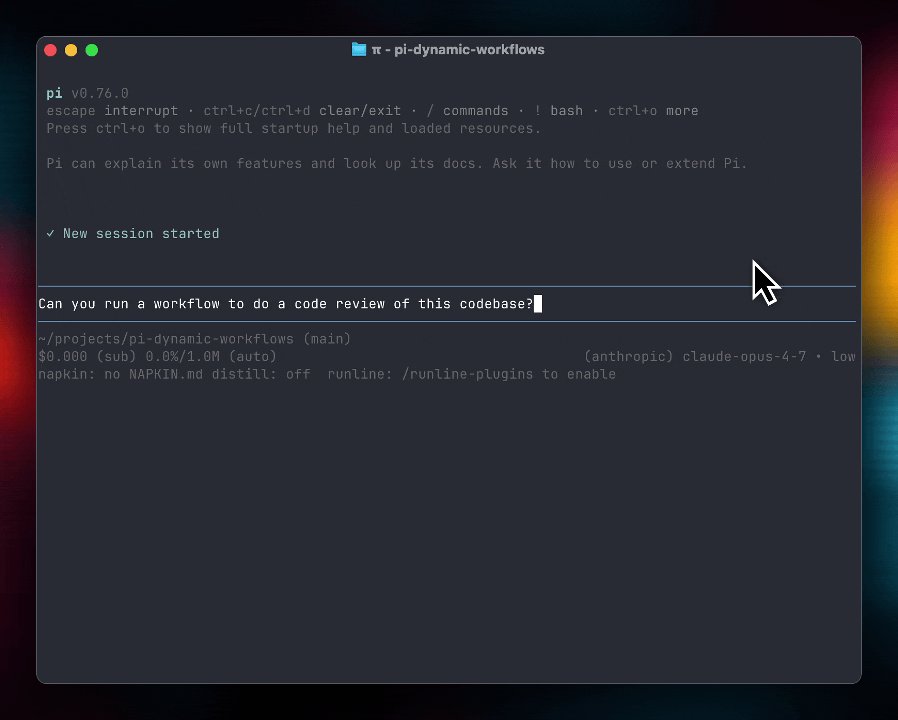Click the 'escape interrupt' shortcut hint
Image resolution: width=898 pixels, height=720 pixels.
[112, 111]
